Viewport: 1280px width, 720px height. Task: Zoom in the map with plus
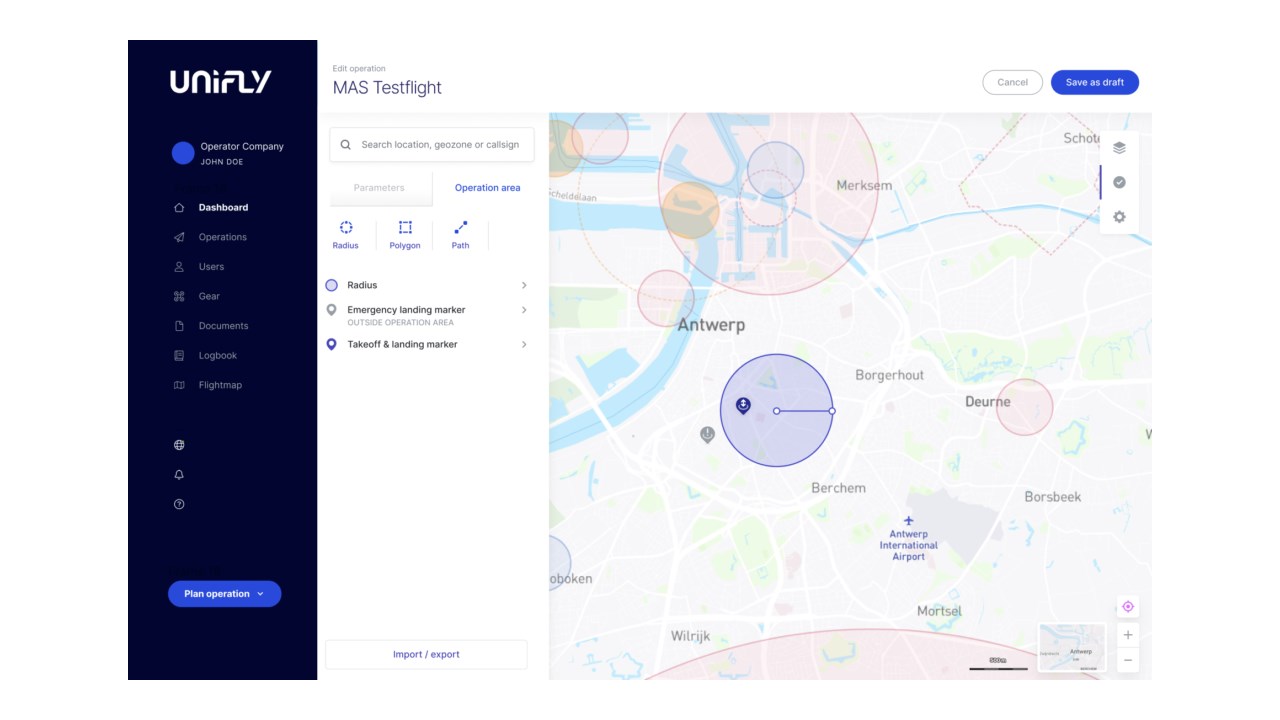(x=1128, y=635)
